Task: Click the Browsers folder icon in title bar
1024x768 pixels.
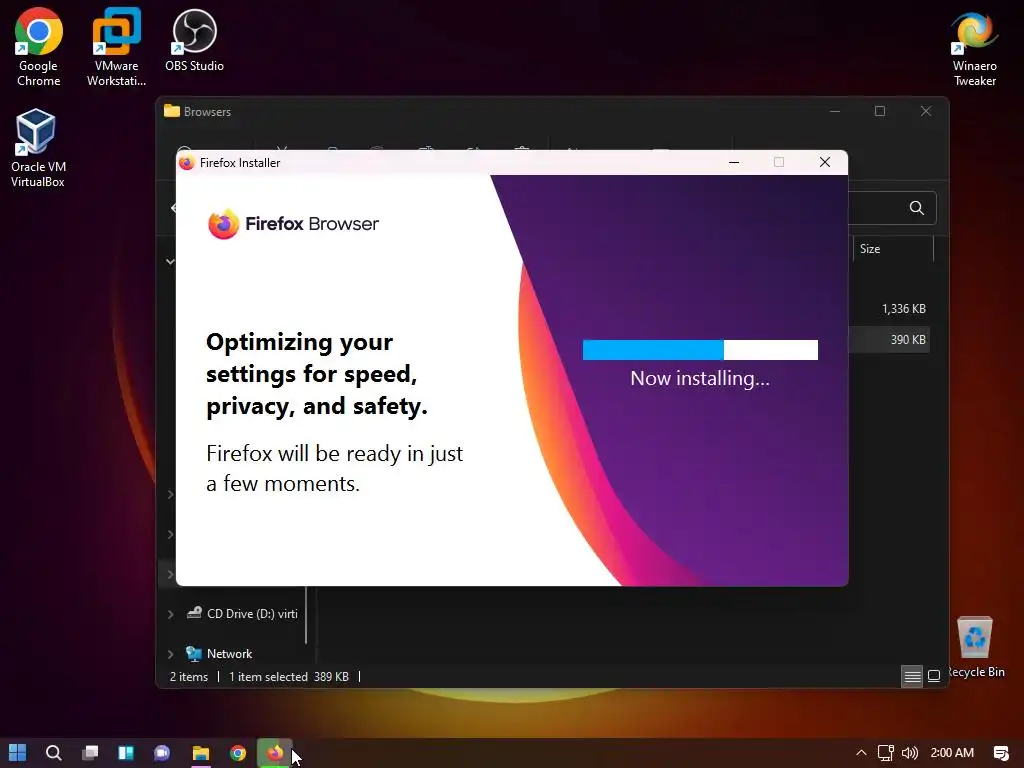Action: click(172, 111)
